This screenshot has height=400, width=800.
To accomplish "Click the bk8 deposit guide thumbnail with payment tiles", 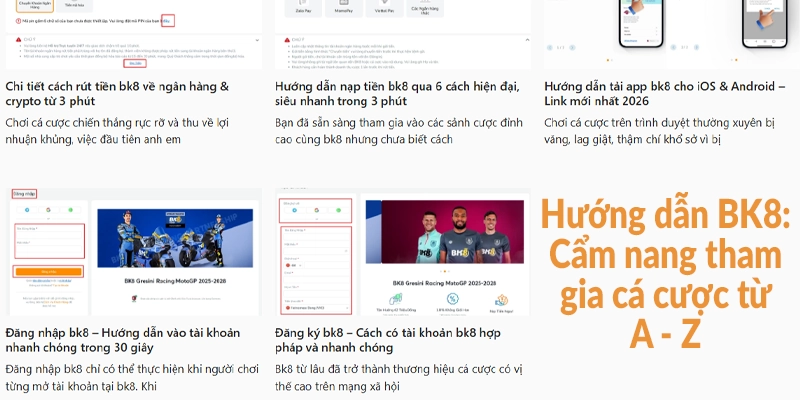I will [x=403, y=34].
